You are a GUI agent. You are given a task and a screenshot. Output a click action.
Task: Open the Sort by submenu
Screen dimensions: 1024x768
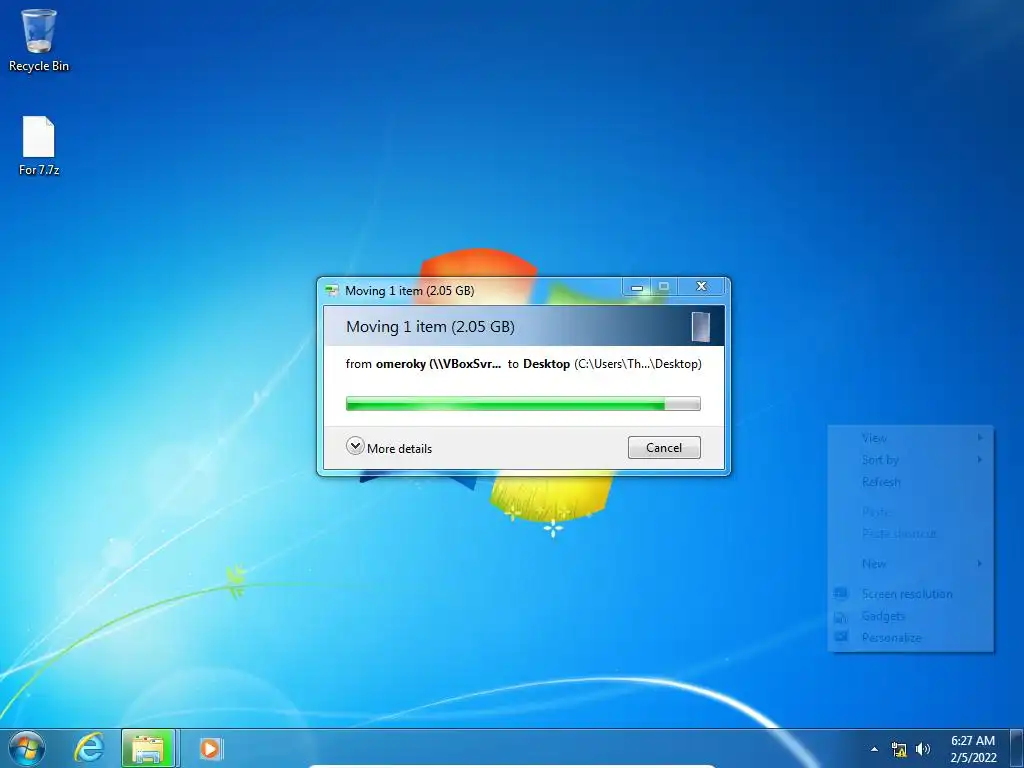910,460
